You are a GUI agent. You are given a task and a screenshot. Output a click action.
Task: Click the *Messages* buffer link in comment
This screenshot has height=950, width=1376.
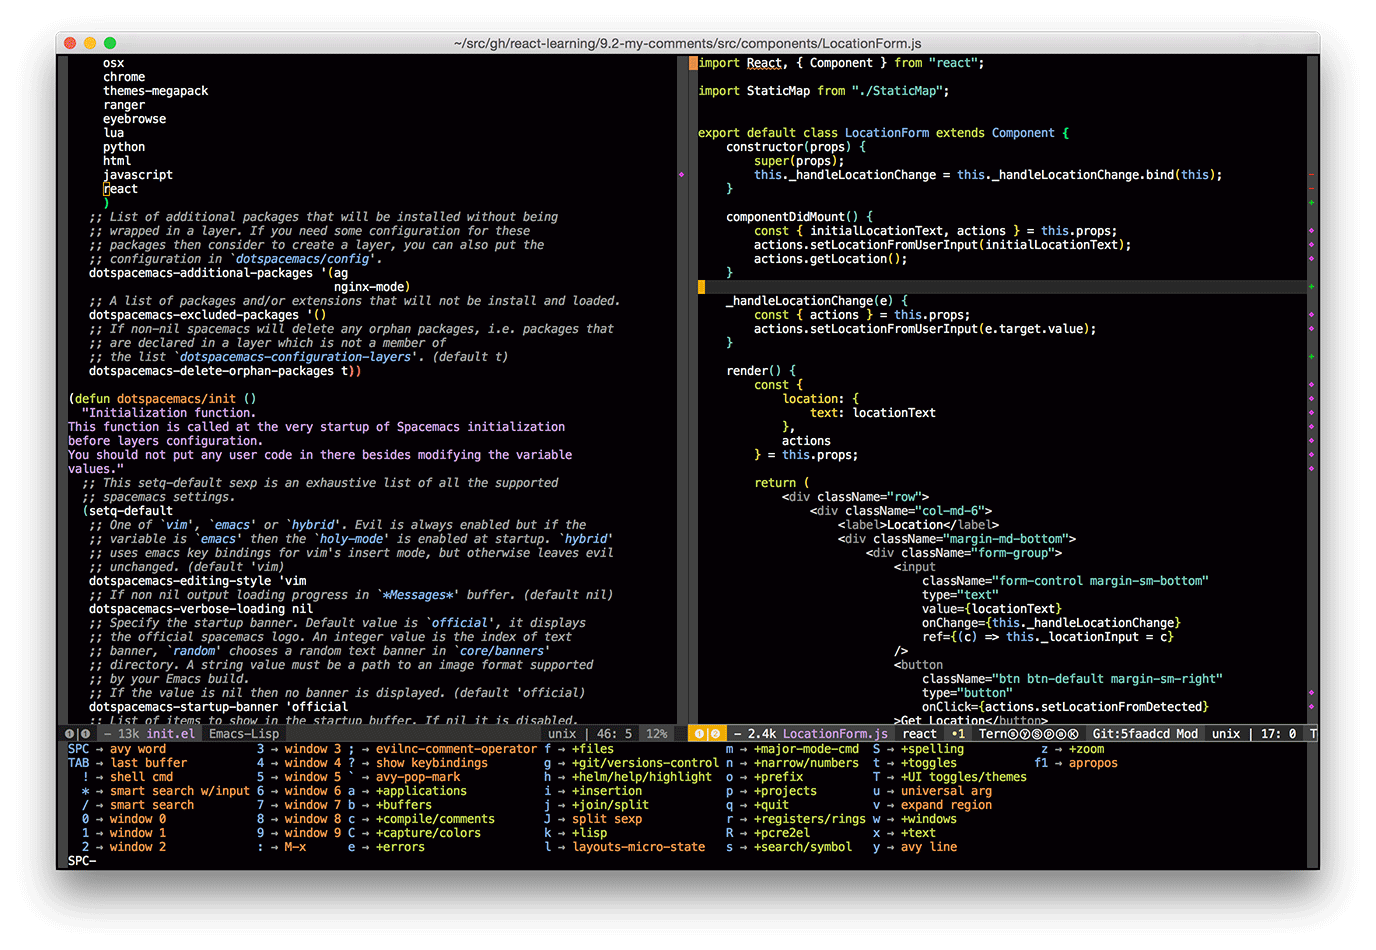(418, 595)
